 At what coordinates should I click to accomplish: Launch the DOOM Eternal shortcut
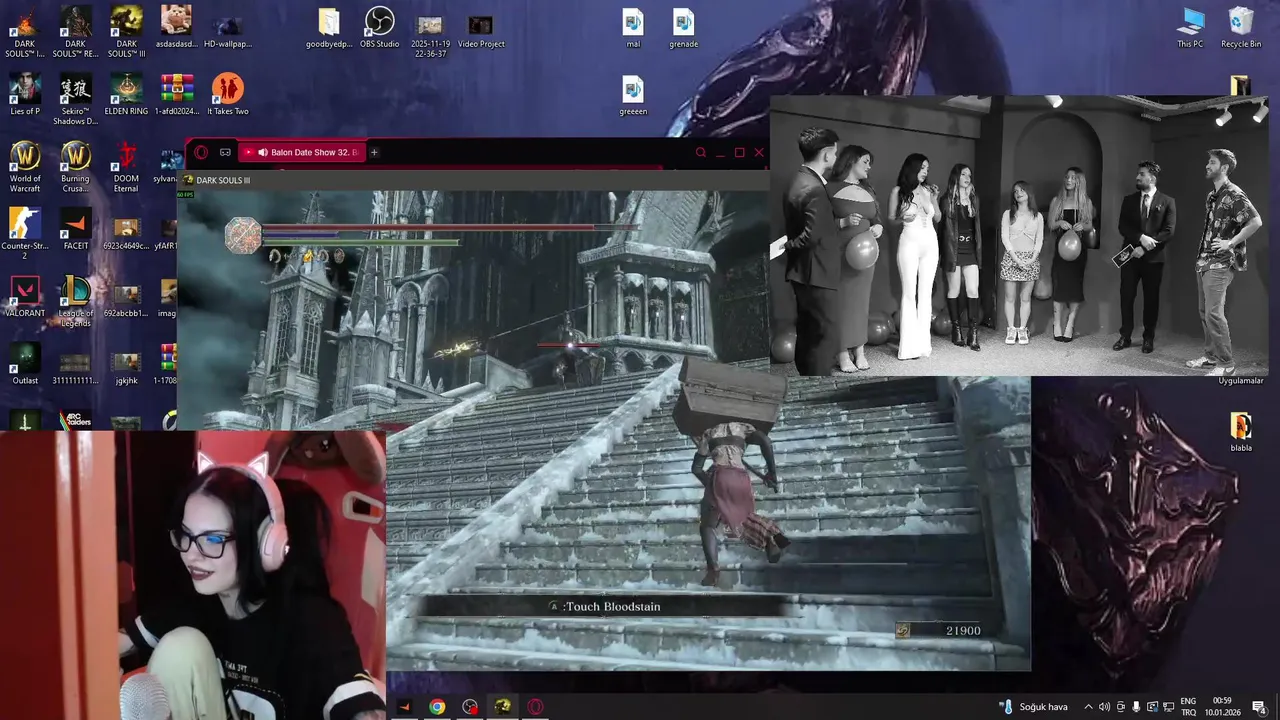coord(126,166)
